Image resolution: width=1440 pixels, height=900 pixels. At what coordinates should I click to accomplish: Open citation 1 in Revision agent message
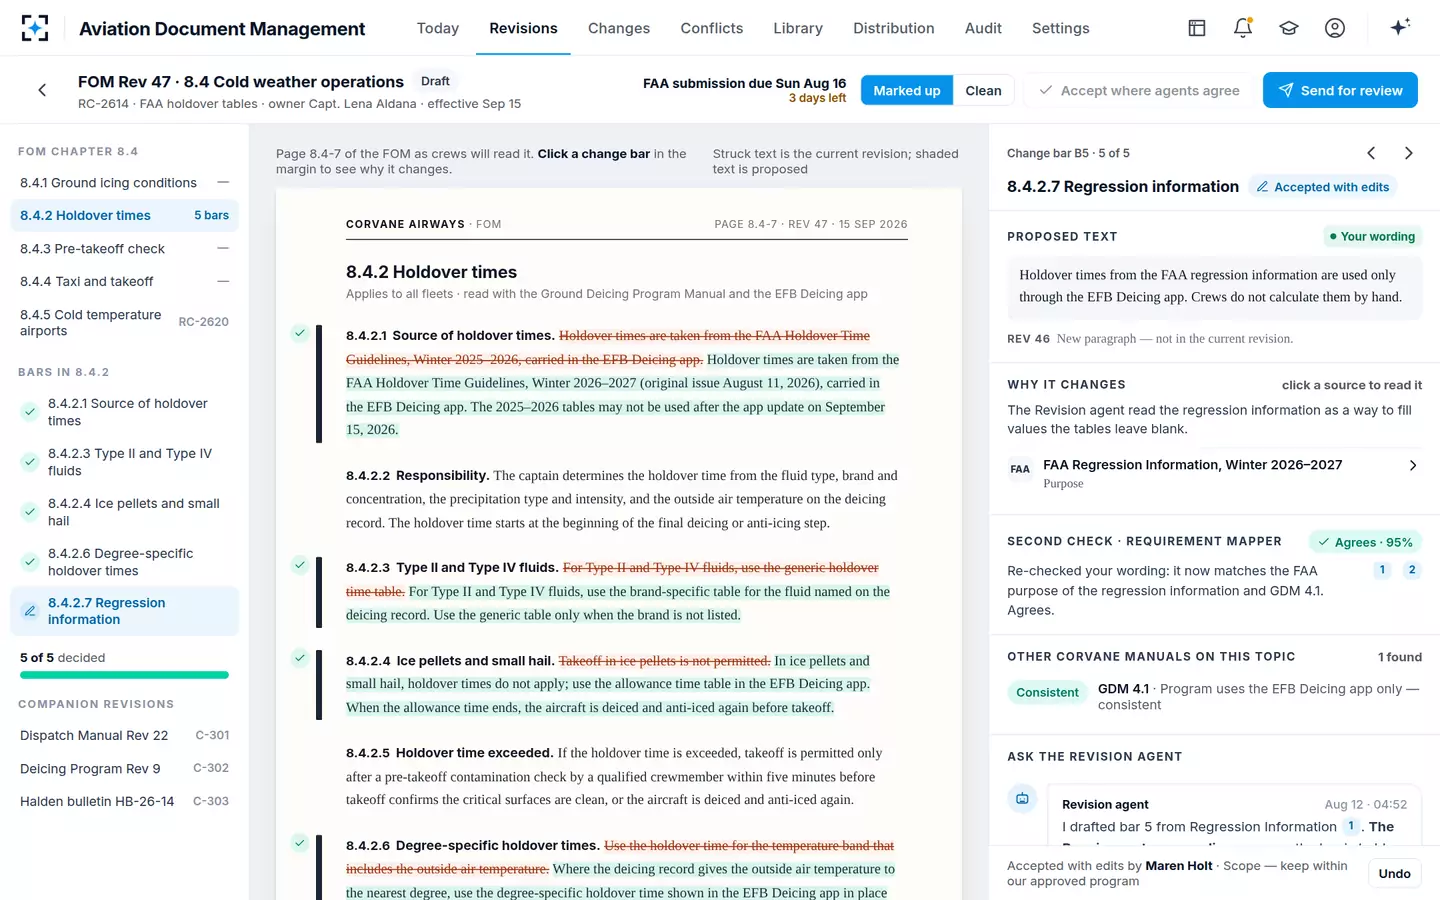1351,826
